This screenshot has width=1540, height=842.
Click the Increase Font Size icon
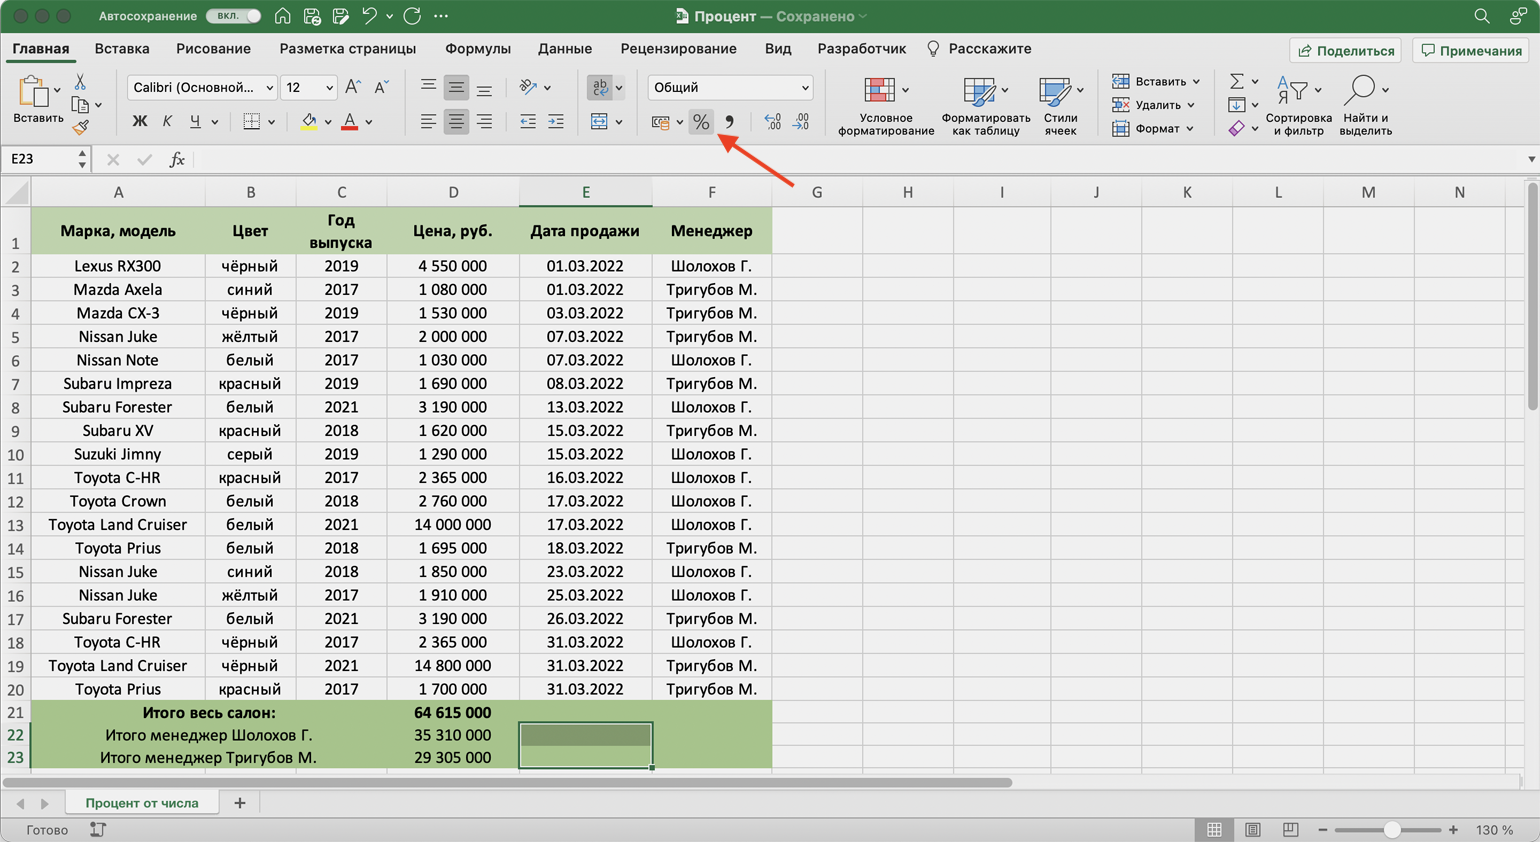coord(353,88)
